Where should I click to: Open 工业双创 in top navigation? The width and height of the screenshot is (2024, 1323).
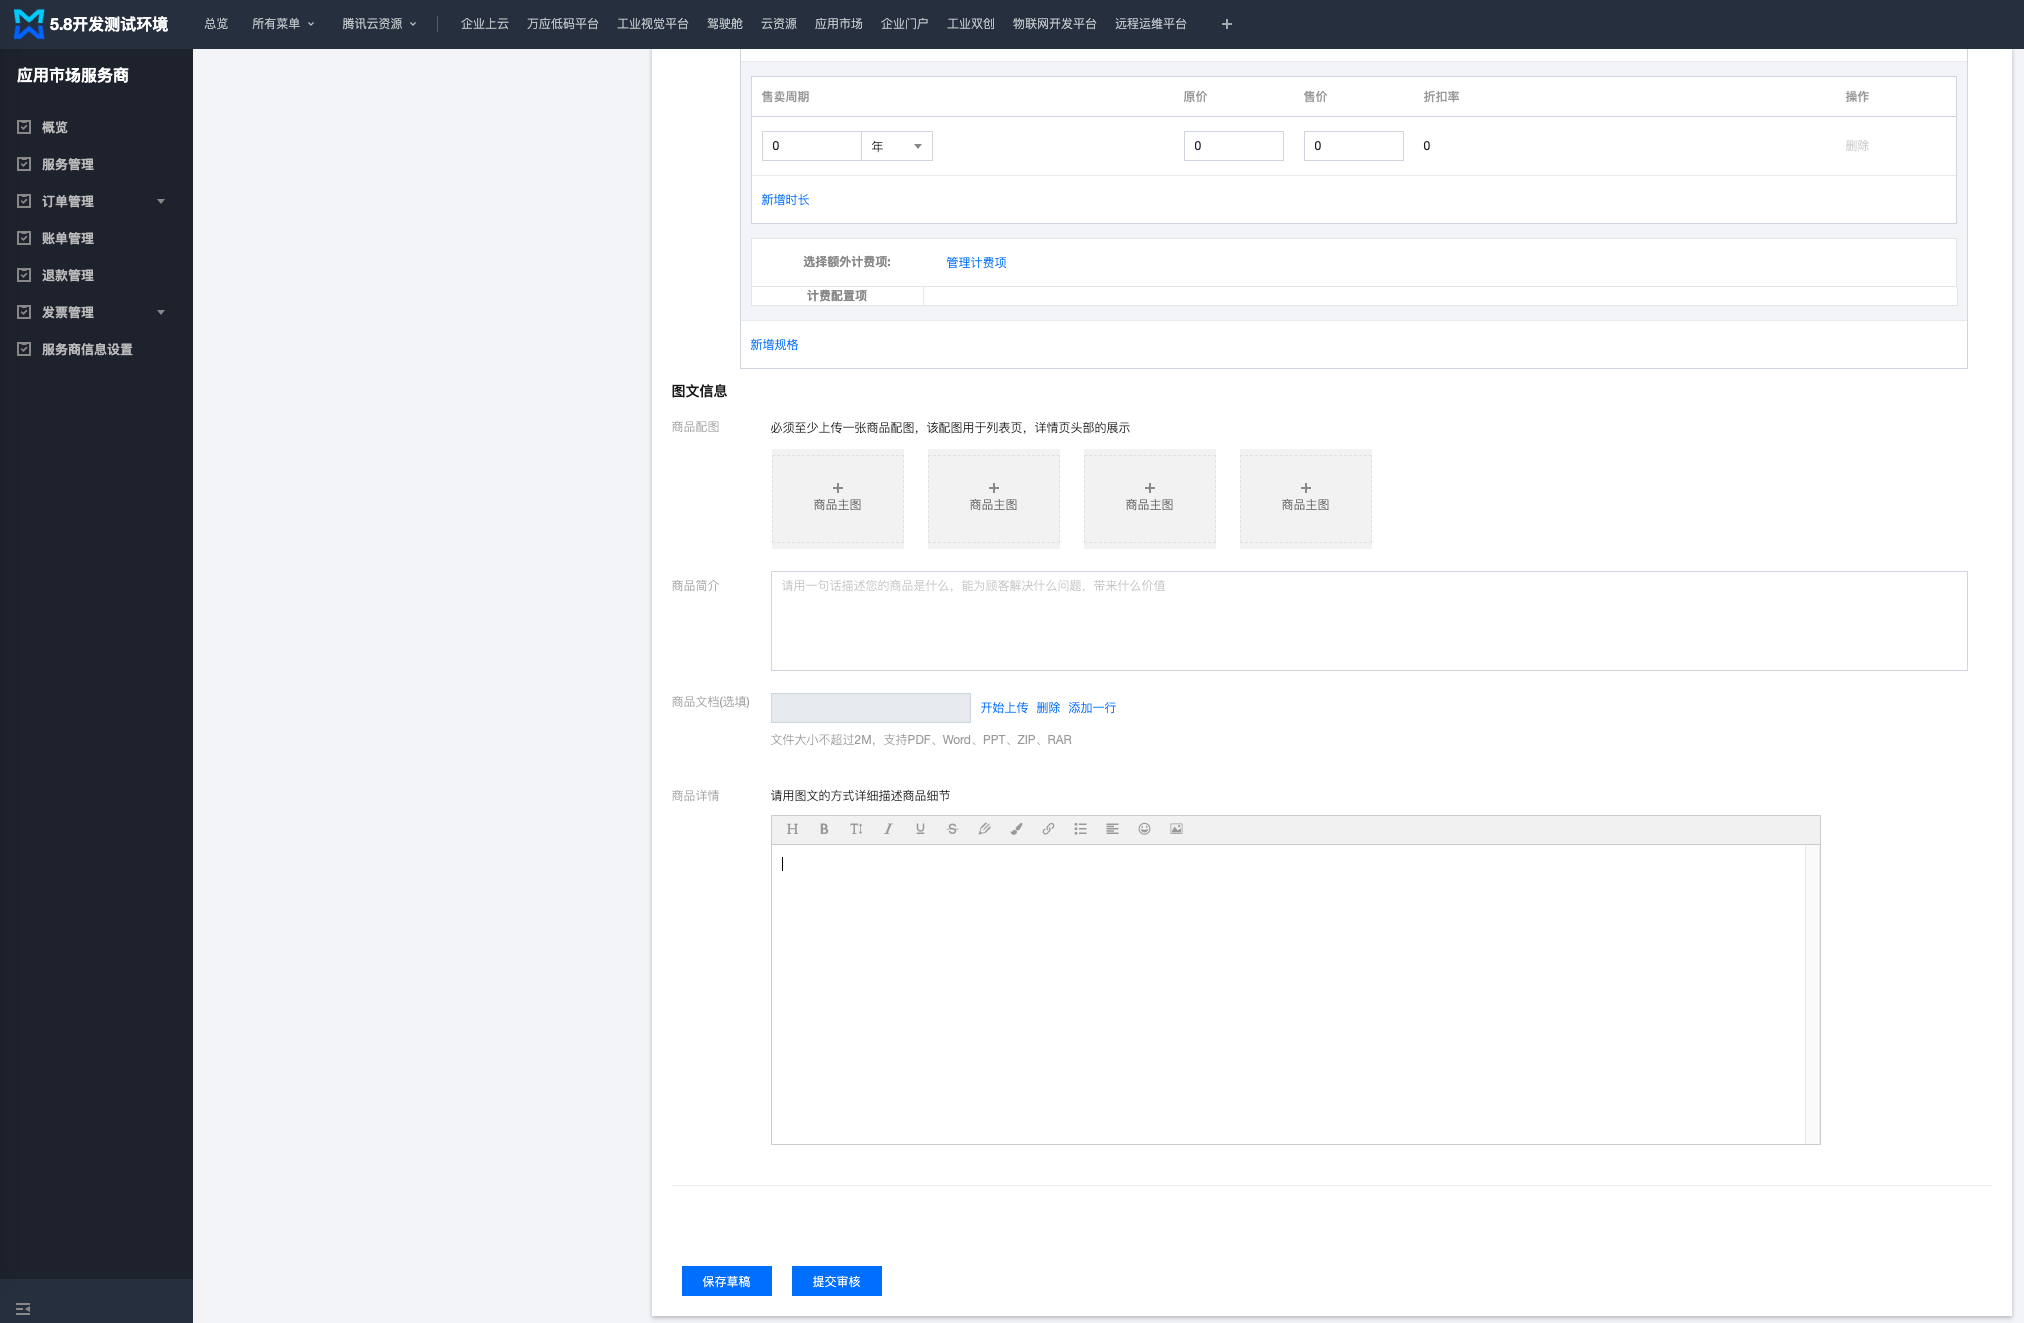971,24
